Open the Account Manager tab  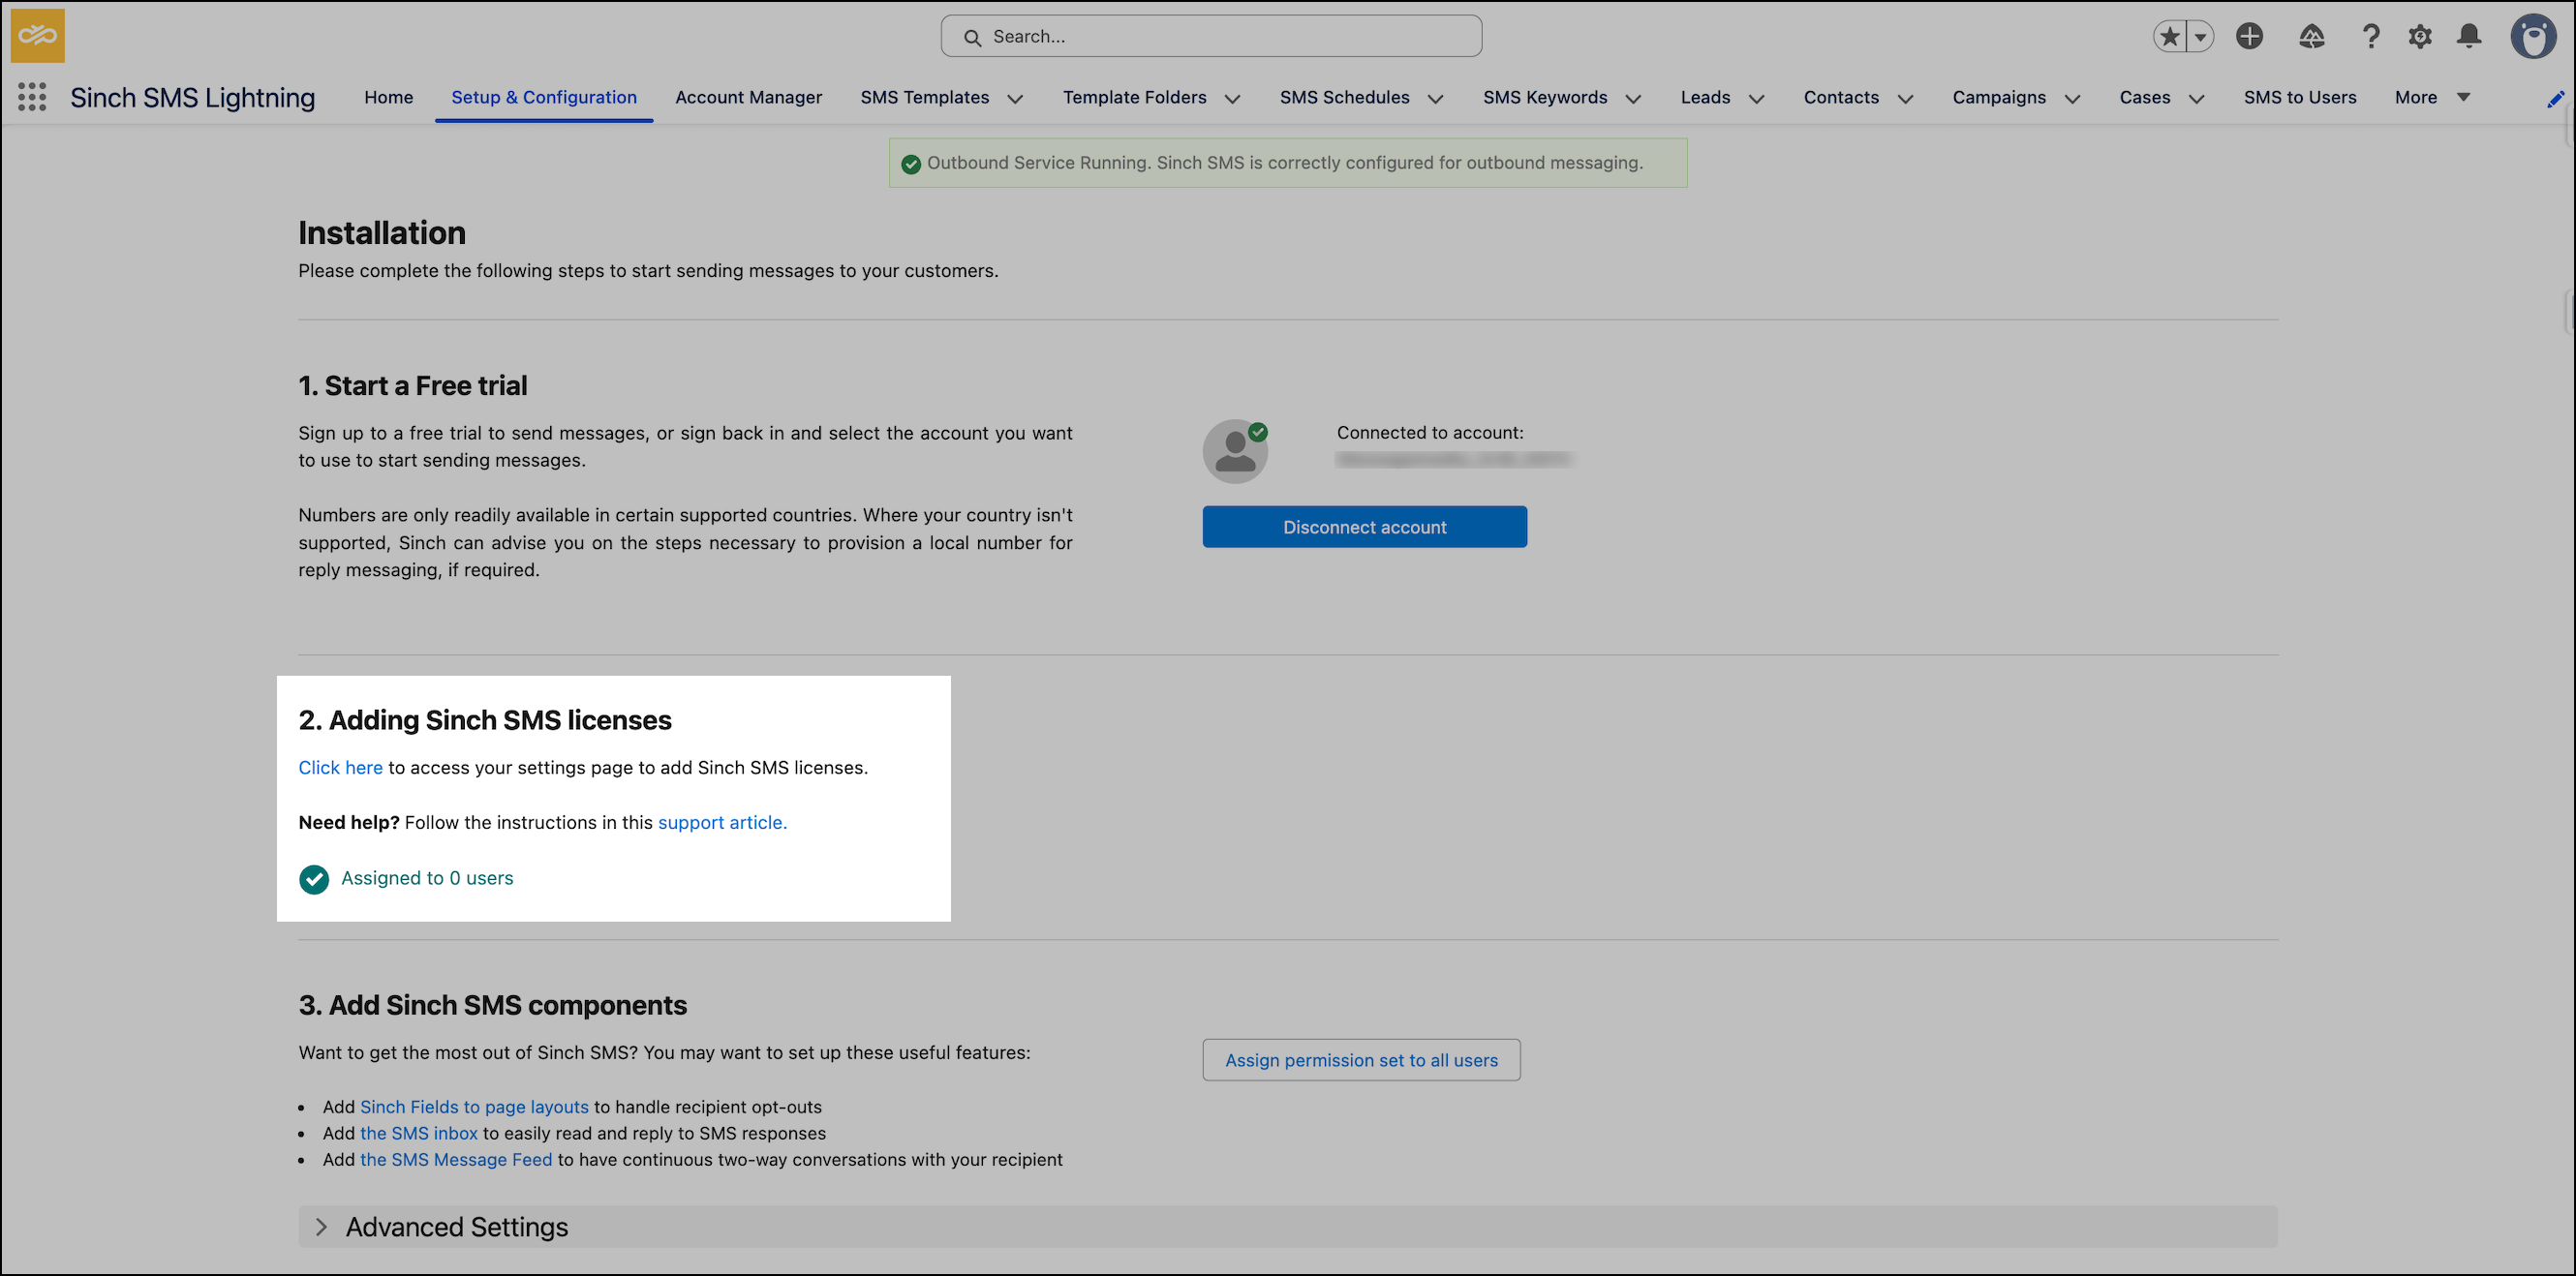tap(748, 97)
